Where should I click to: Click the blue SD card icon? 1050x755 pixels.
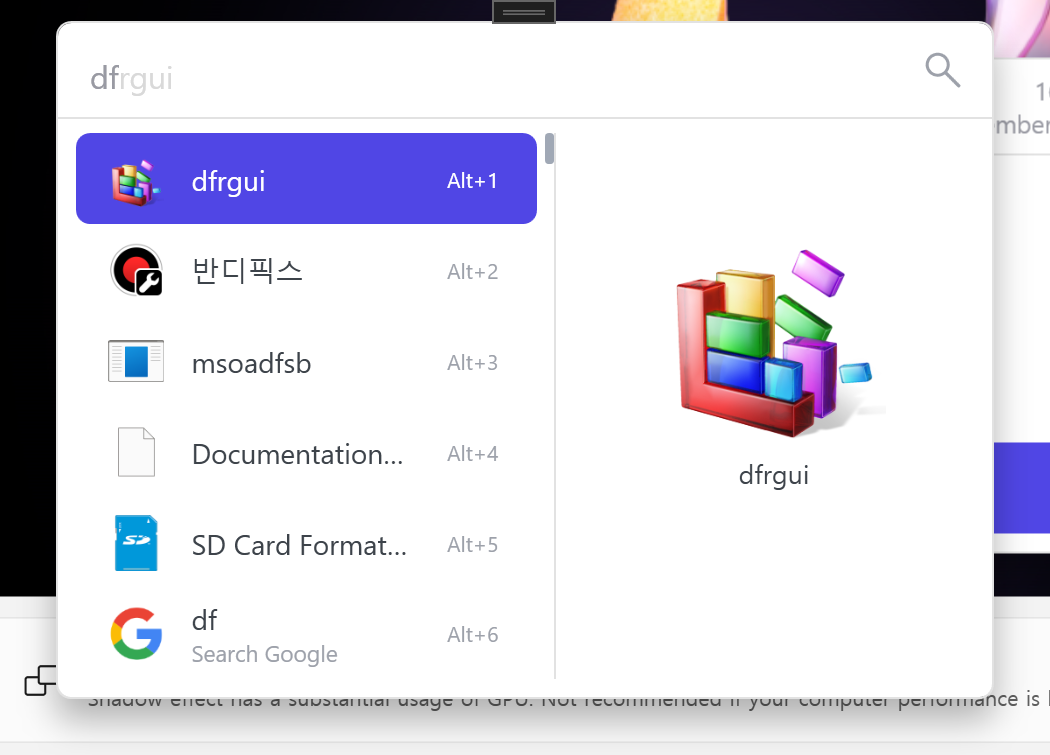136,543
